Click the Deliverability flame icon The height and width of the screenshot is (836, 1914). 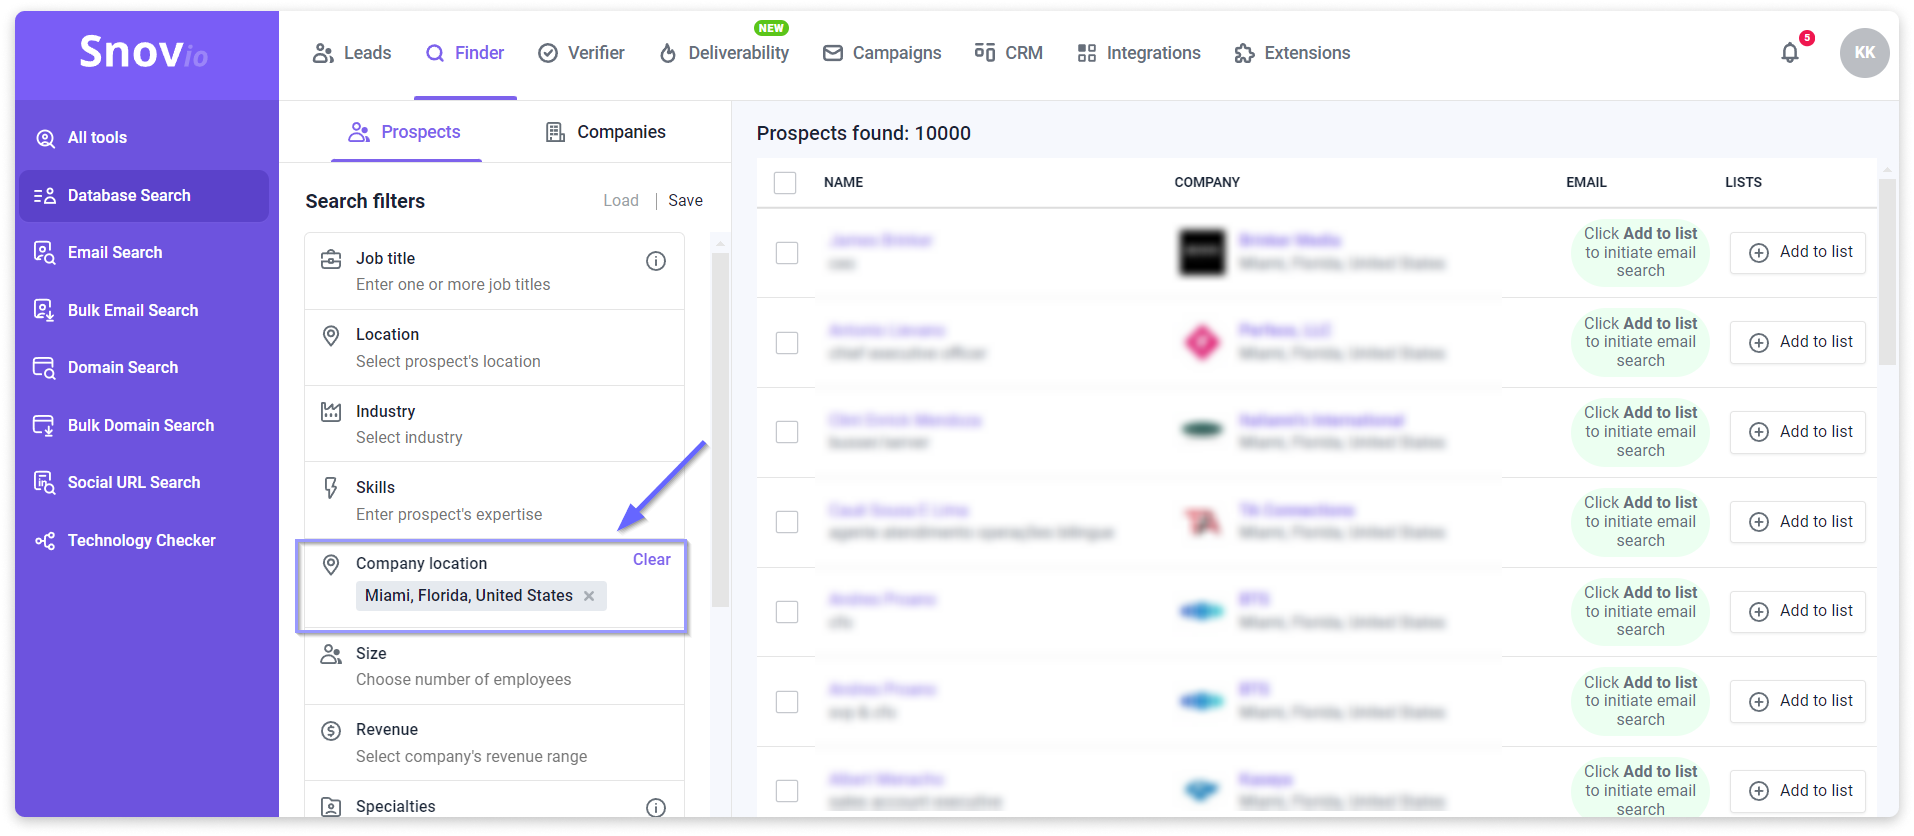point(668,53)
